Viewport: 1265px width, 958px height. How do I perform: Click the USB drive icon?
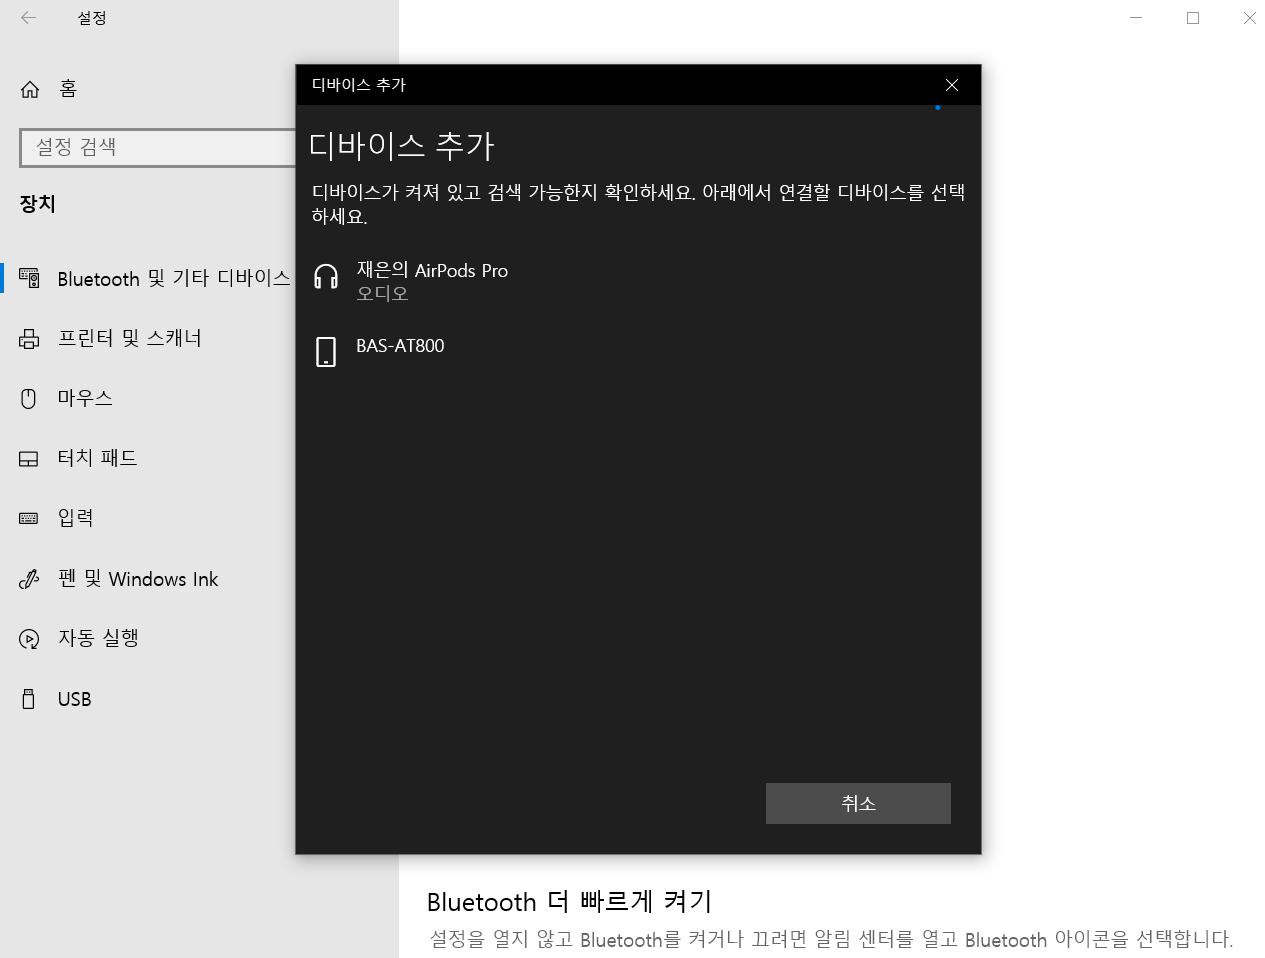(x=29, y=699)
